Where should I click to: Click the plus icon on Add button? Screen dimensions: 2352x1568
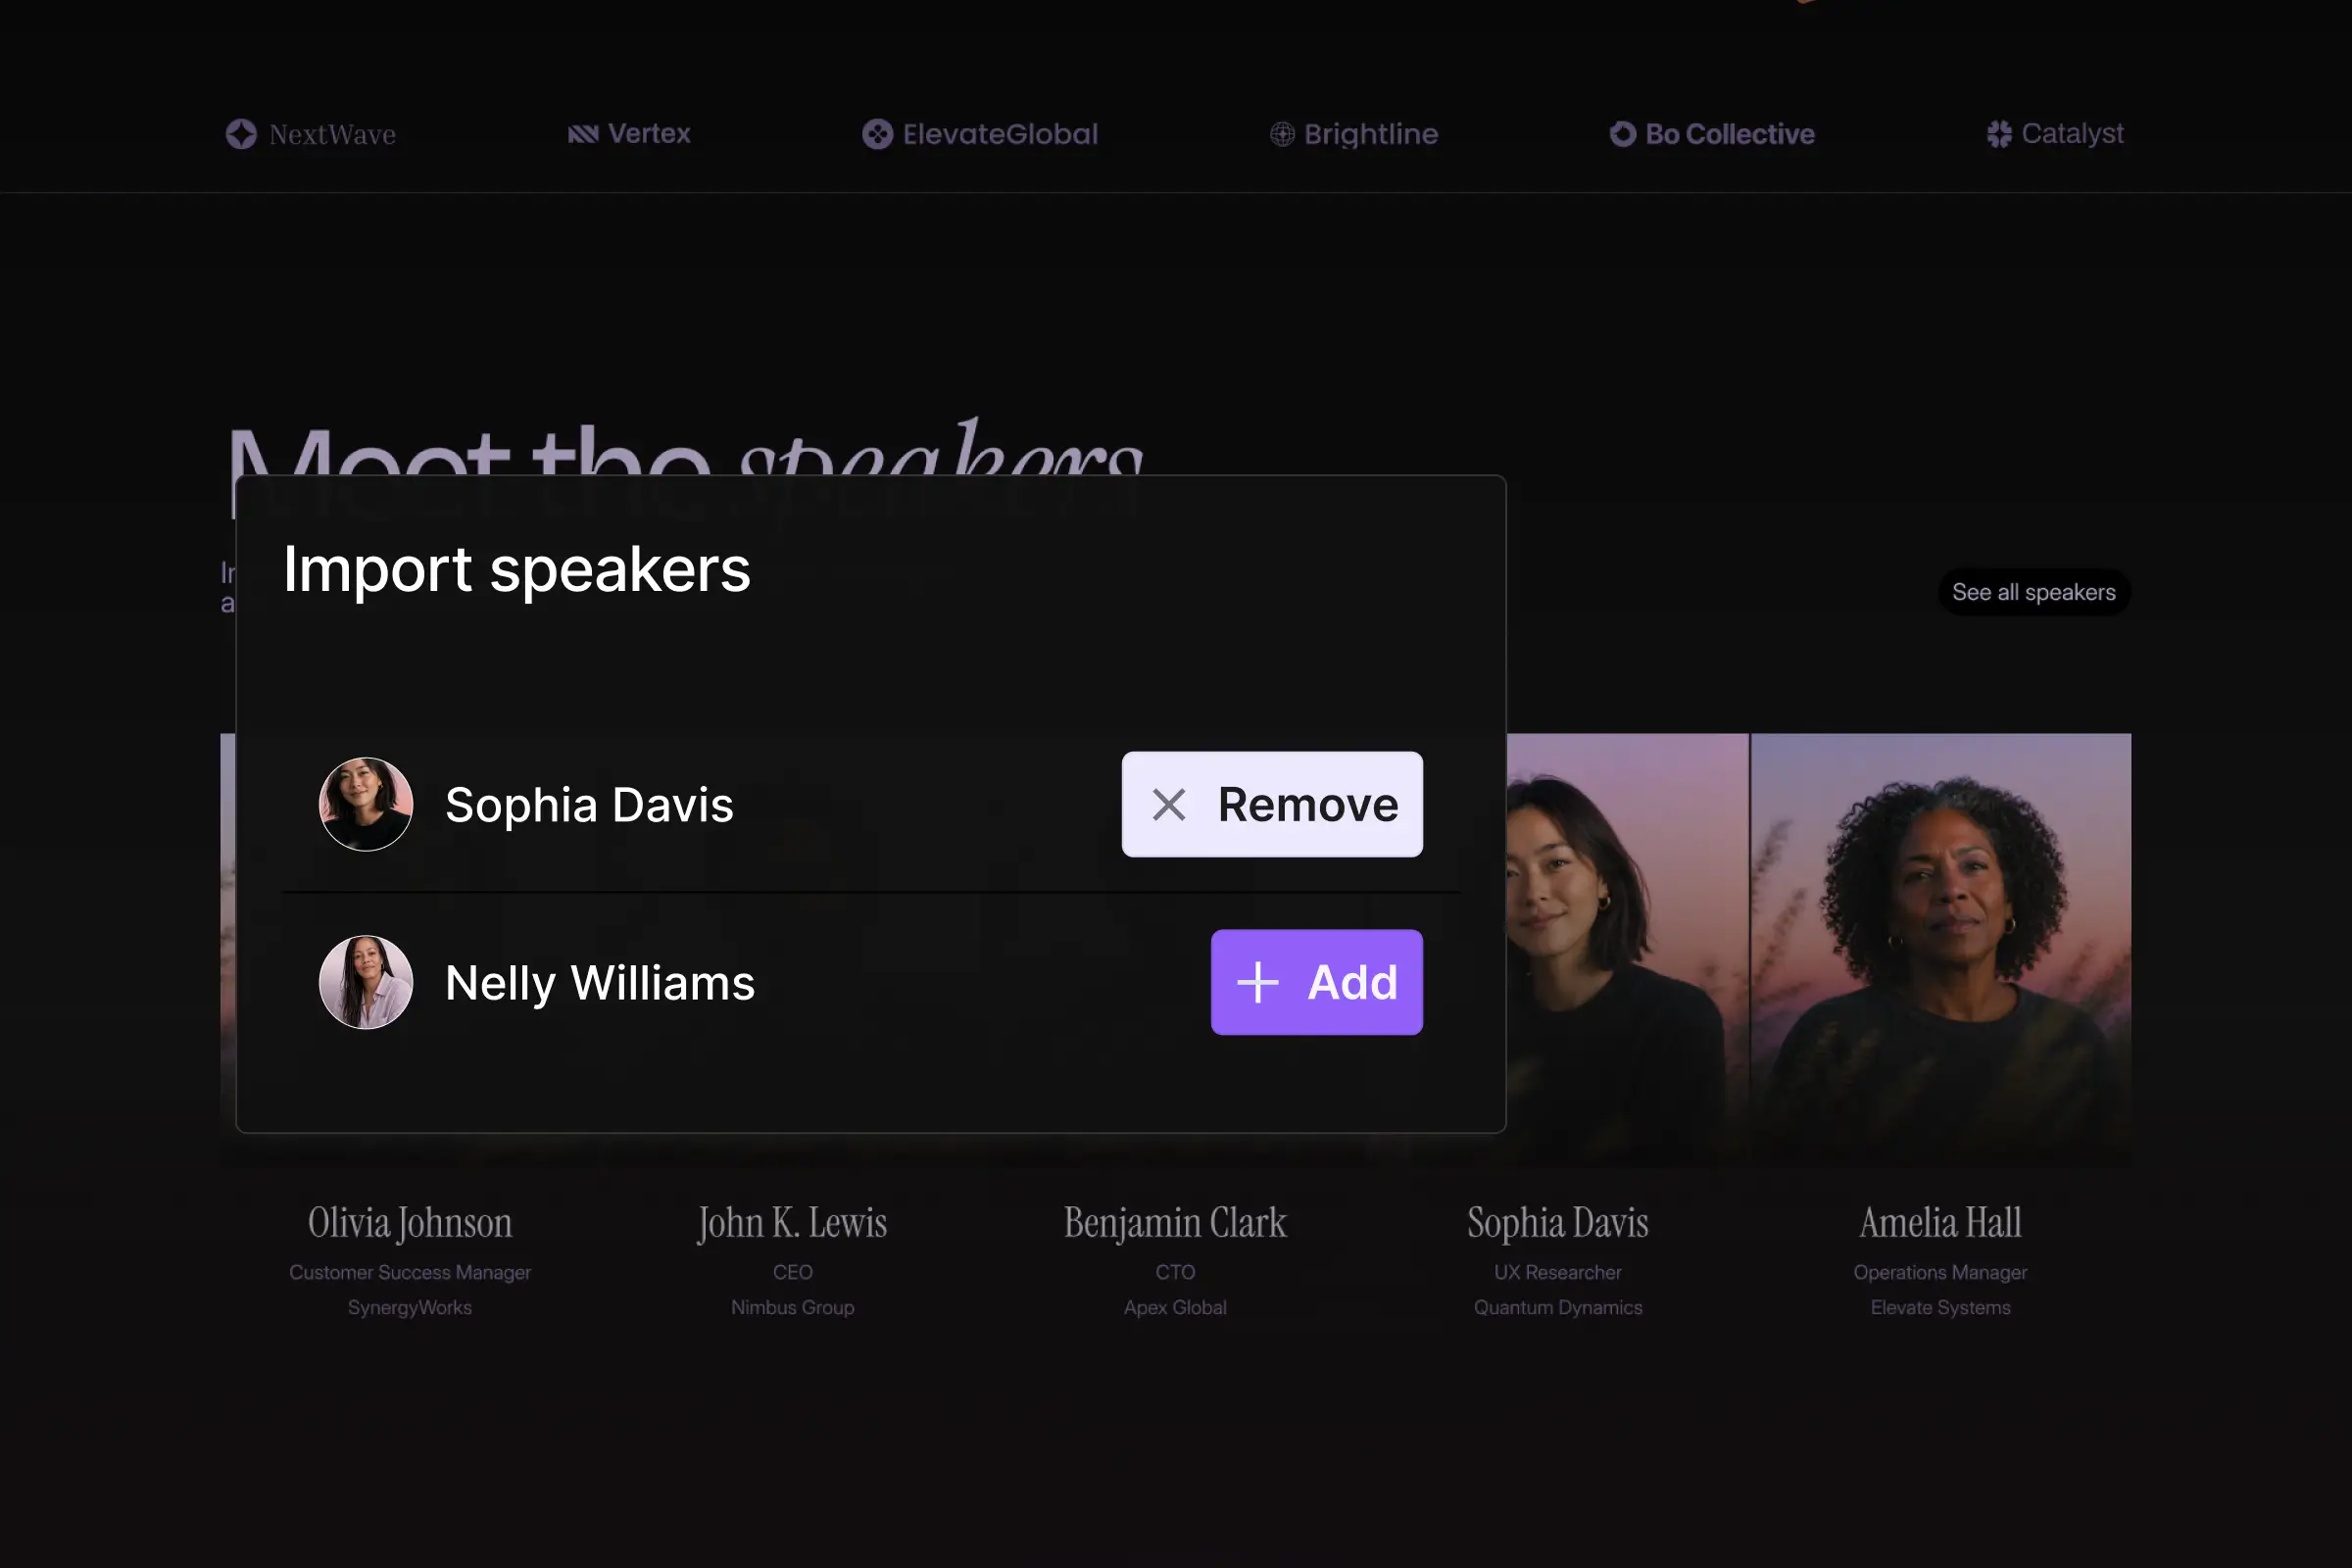1257,983
